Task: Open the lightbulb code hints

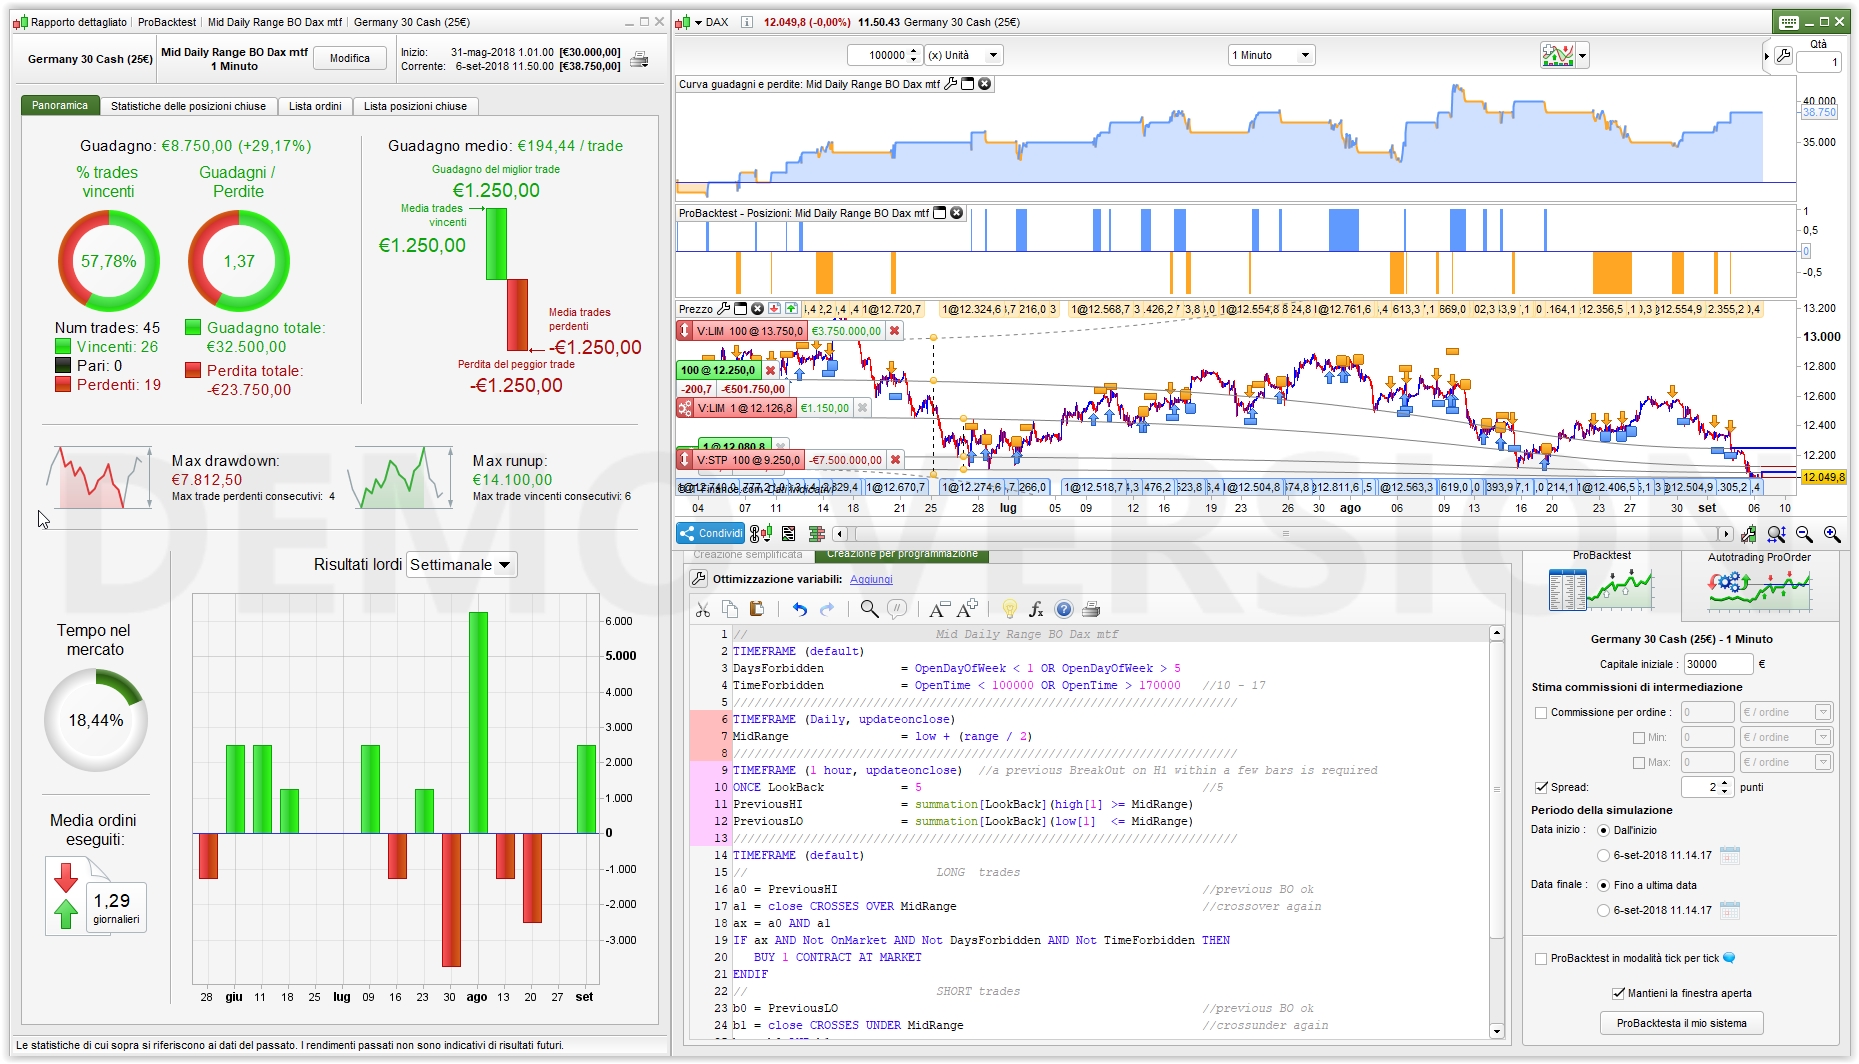Action: (1009, 609)
